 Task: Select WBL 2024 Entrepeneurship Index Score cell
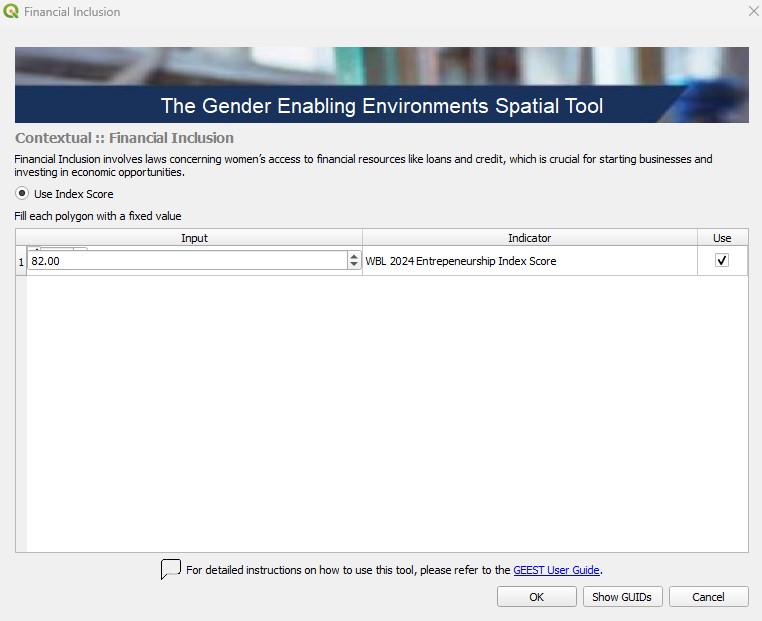530,261
